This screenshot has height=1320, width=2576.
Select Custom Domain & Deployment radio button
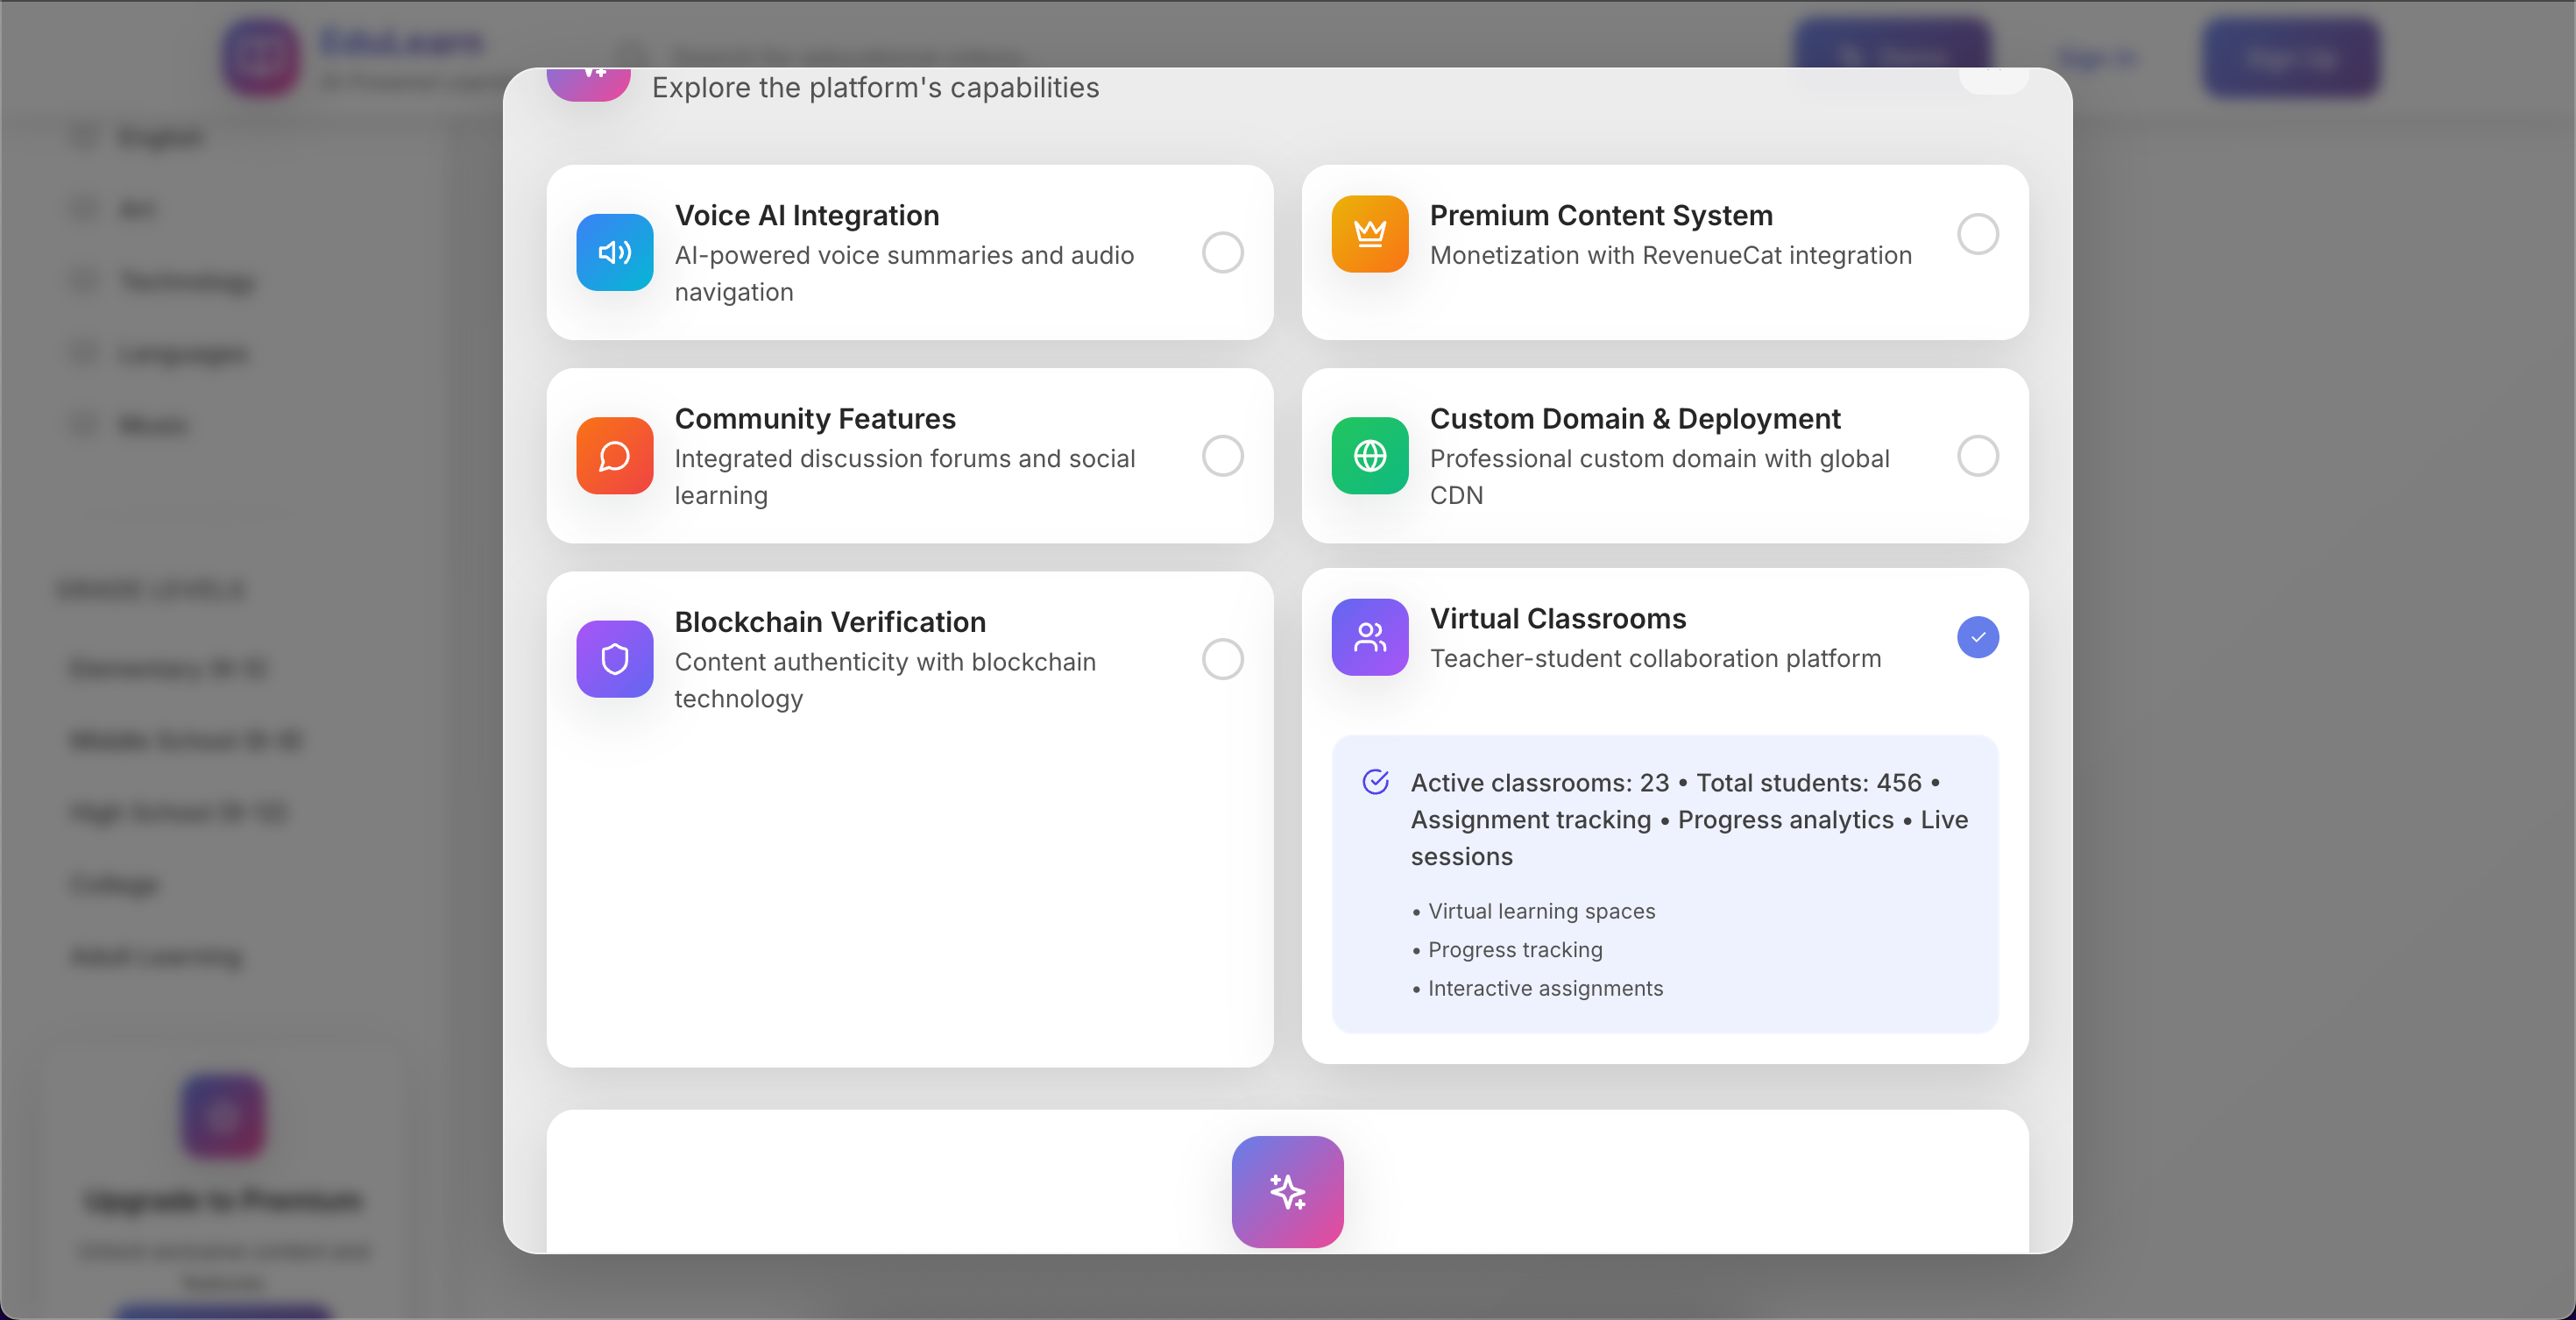[x=1977, y=456]
